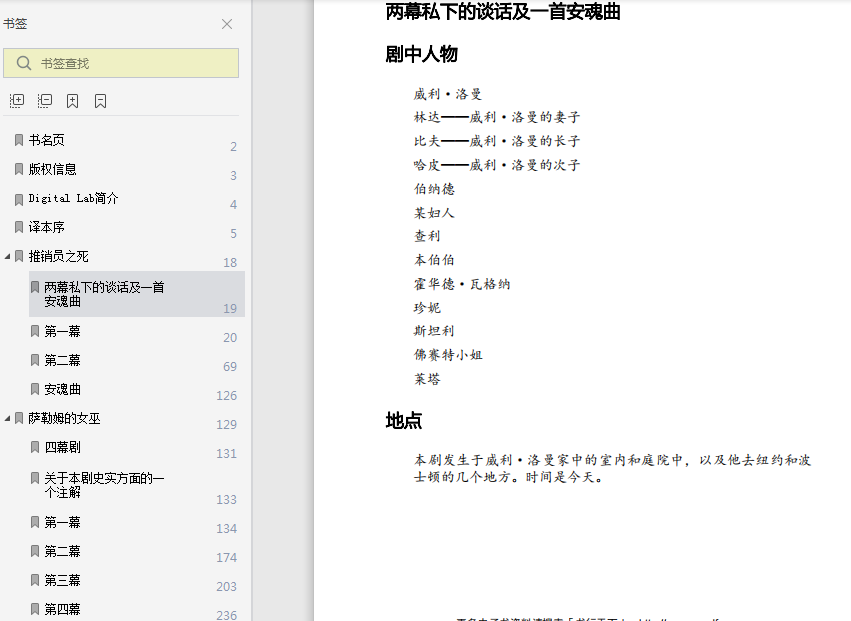
Task: Click the name 伯纳德 in cast list
Action: (x=434, y=189)
